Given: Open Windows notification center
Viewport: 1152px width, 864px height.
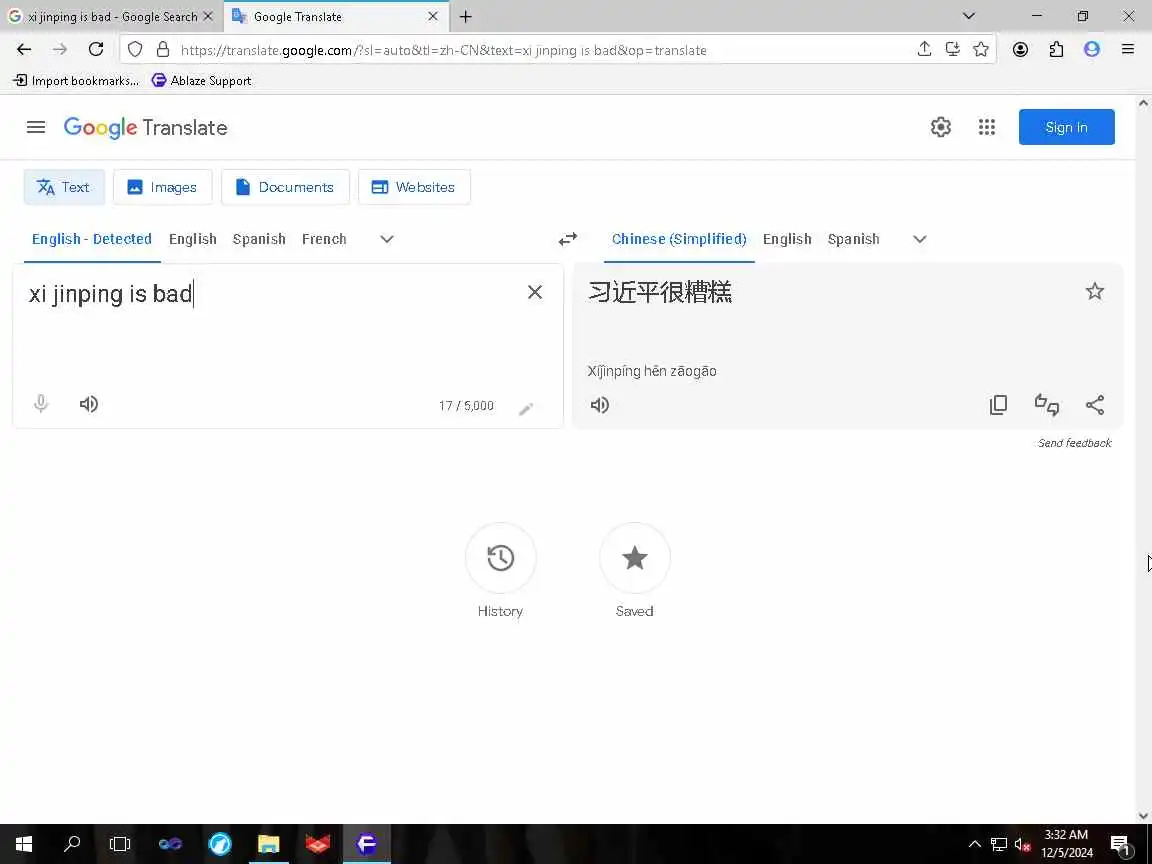Looking at the screenshot, I should pos(1120,843).
